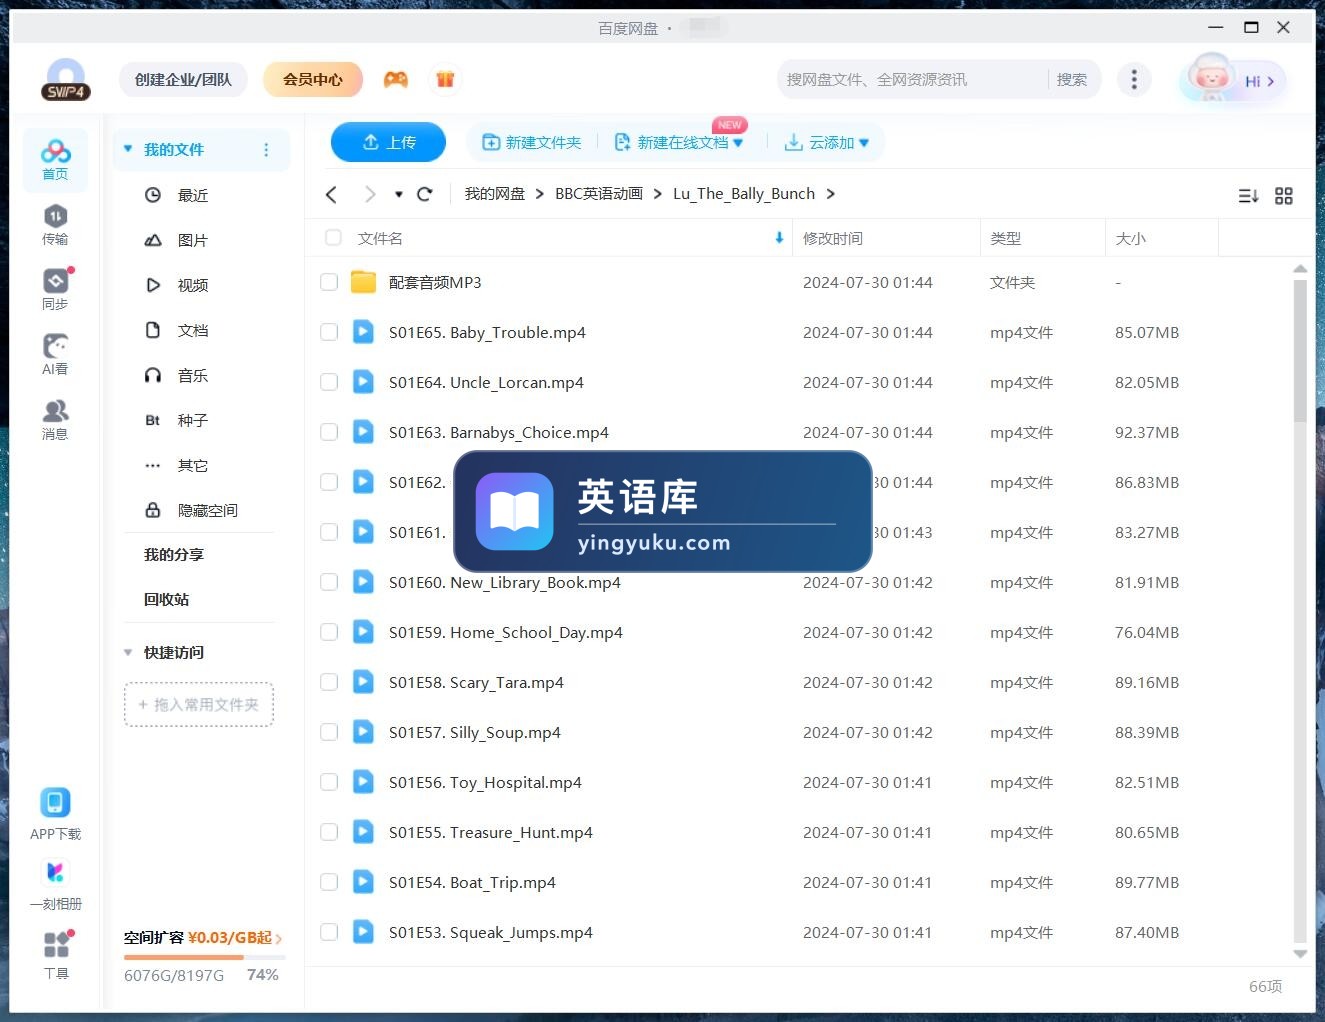Open the 消息 messages icon
Viewport: 1325px width, 1022px height.
(x=55, y=419)
